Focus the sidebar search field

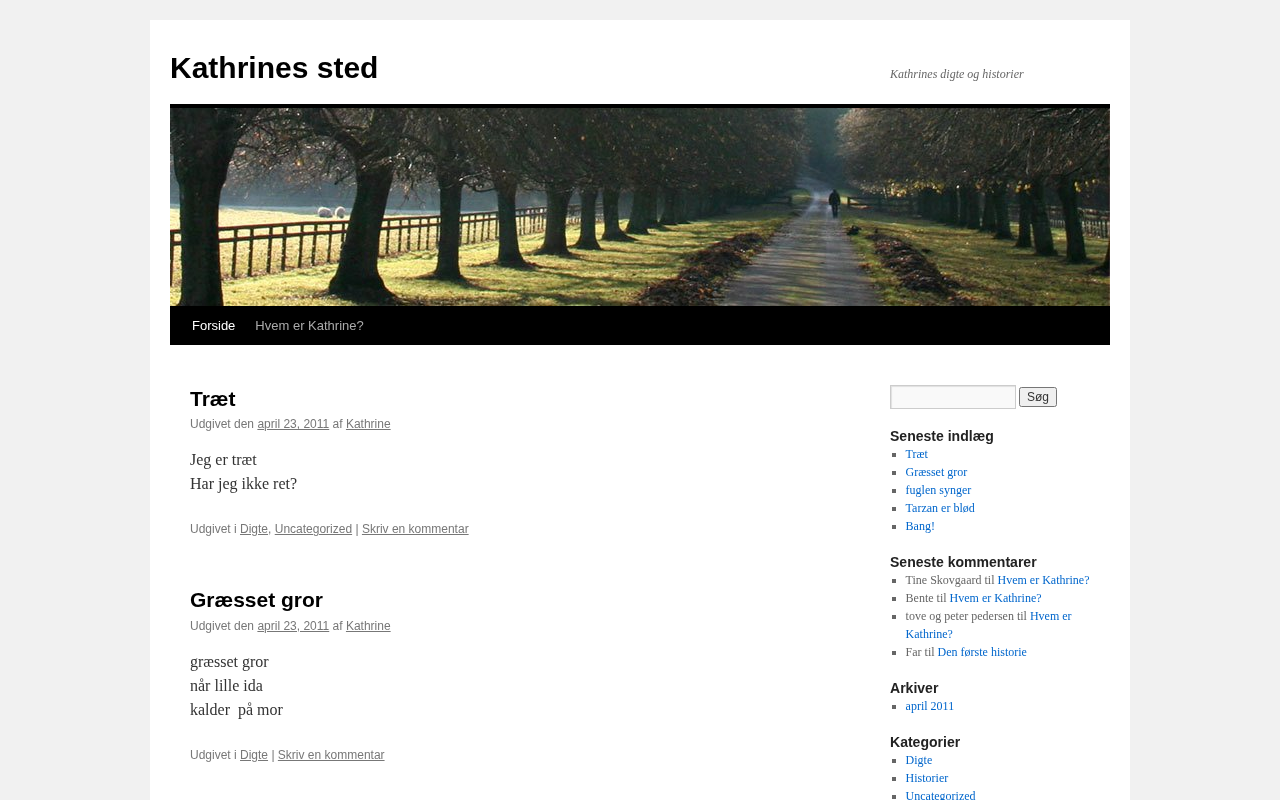[x=953, y=397]
